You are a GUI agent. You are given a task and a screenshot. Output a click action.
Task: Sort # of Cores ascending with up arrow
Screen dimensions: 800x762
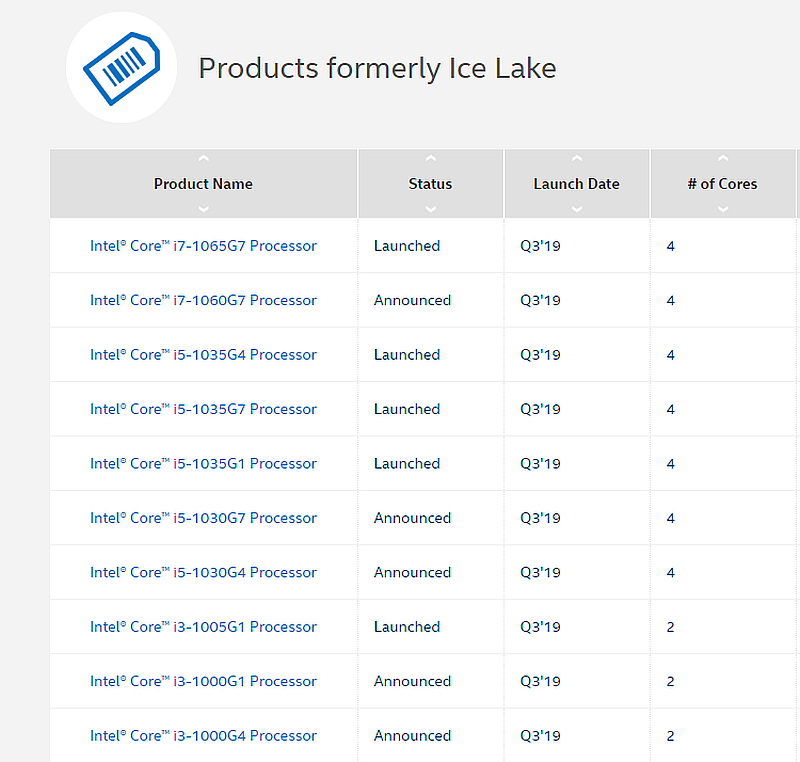pyautogui.click(x=722, y=158)
